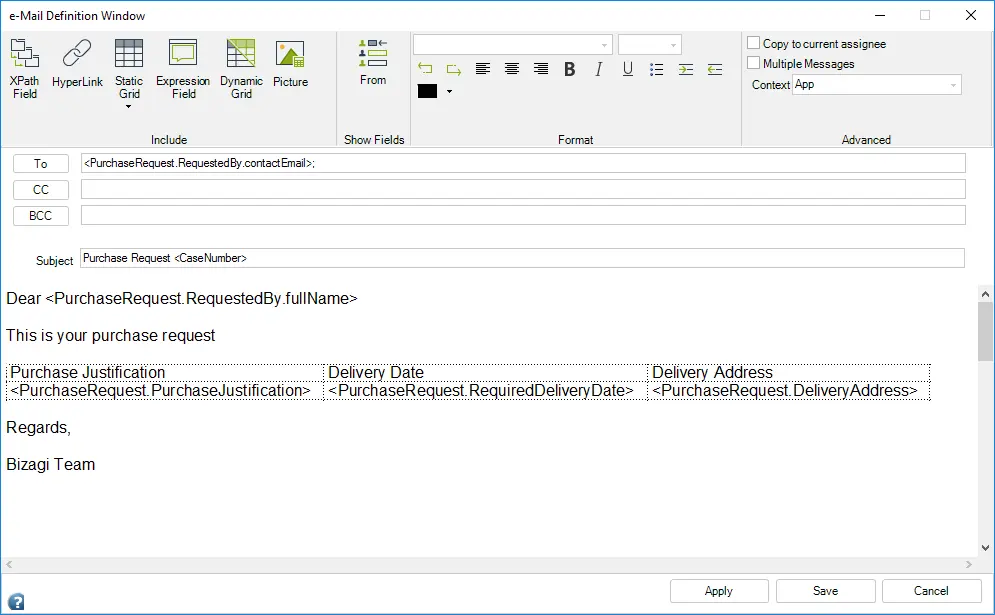Toggle bold formatting
995x615 pixels.
[x=570, y=69]
